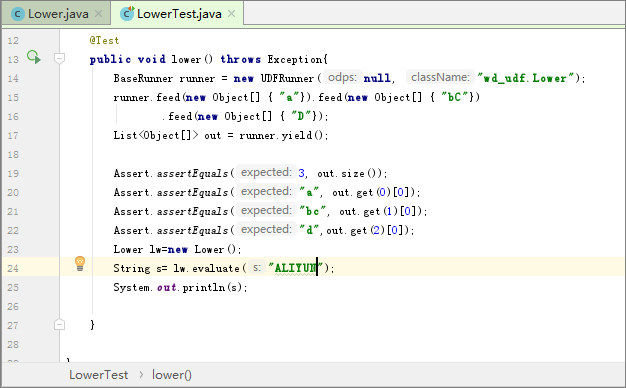Switch to the Lower.java tab
The width and height of the screenshot is (626, 388).
pyautogui.click(x=57, y=14)
